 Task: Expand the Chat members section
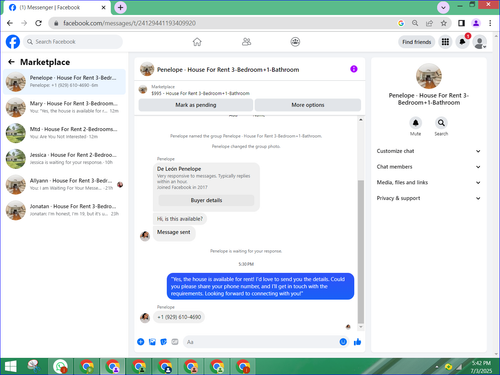[429, 167]
